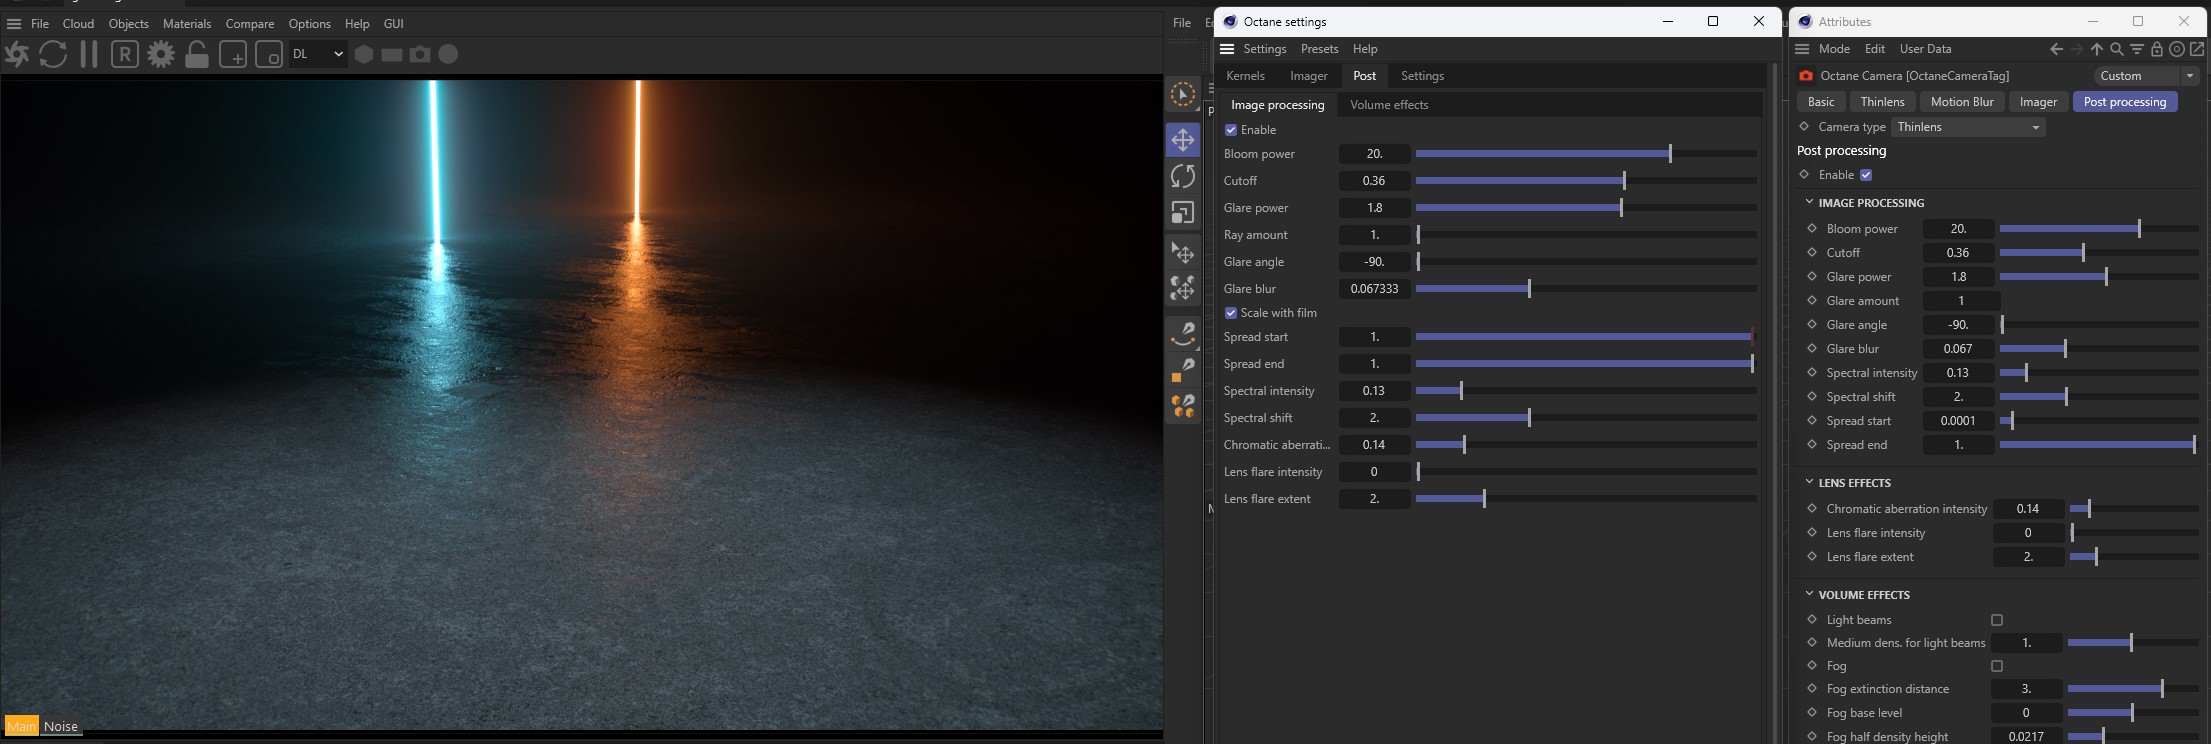Restart the render with the circular arrows icon
This screenshot has width=2211, height=744.
pos(53,54)
